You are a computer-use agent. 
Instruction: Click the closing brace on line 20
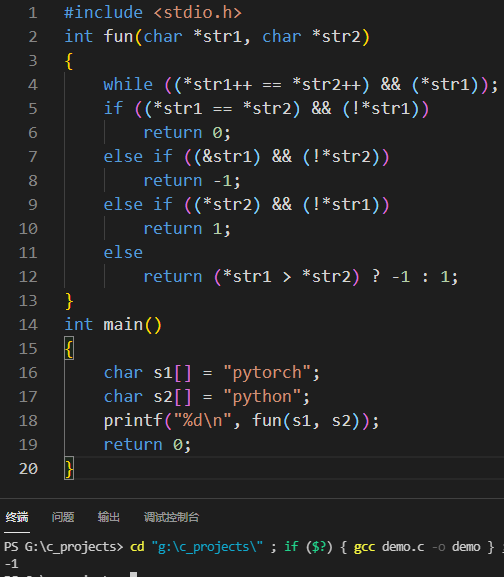coord(69,469)
